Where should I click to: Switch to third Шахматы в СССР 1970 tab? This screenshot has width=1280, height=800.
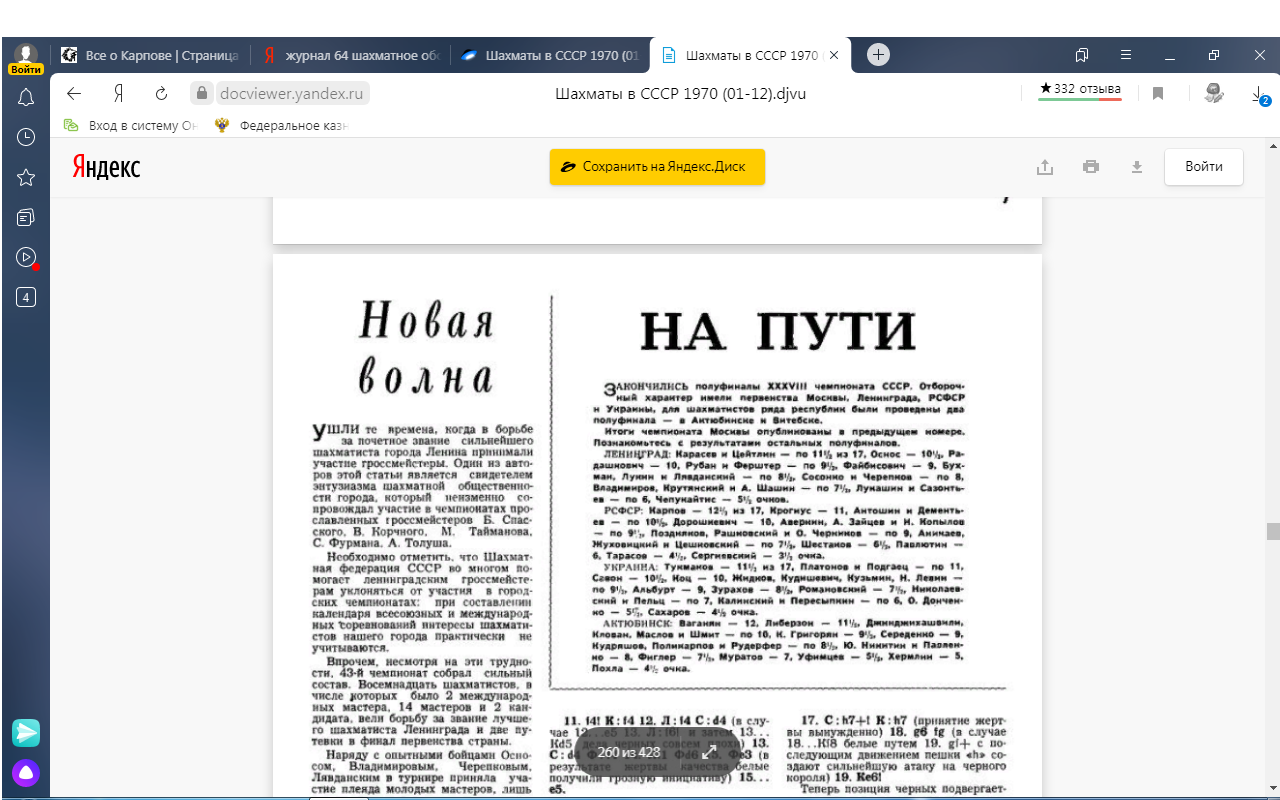[550, 55]
